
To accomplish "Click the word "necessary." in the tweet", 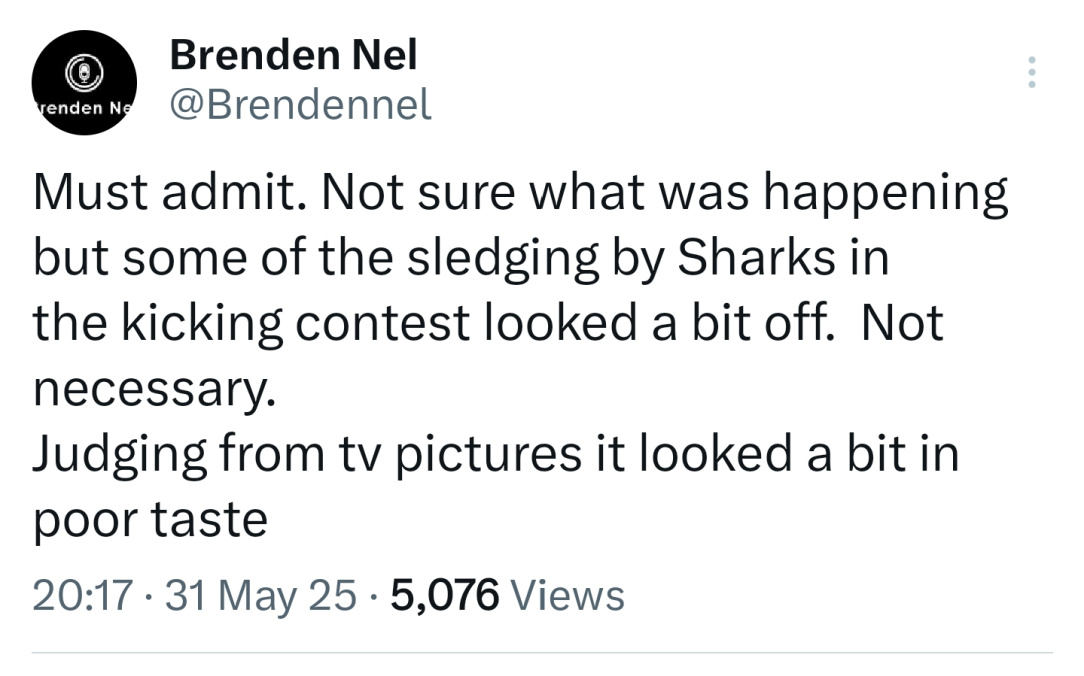I will tap(153, 390).
